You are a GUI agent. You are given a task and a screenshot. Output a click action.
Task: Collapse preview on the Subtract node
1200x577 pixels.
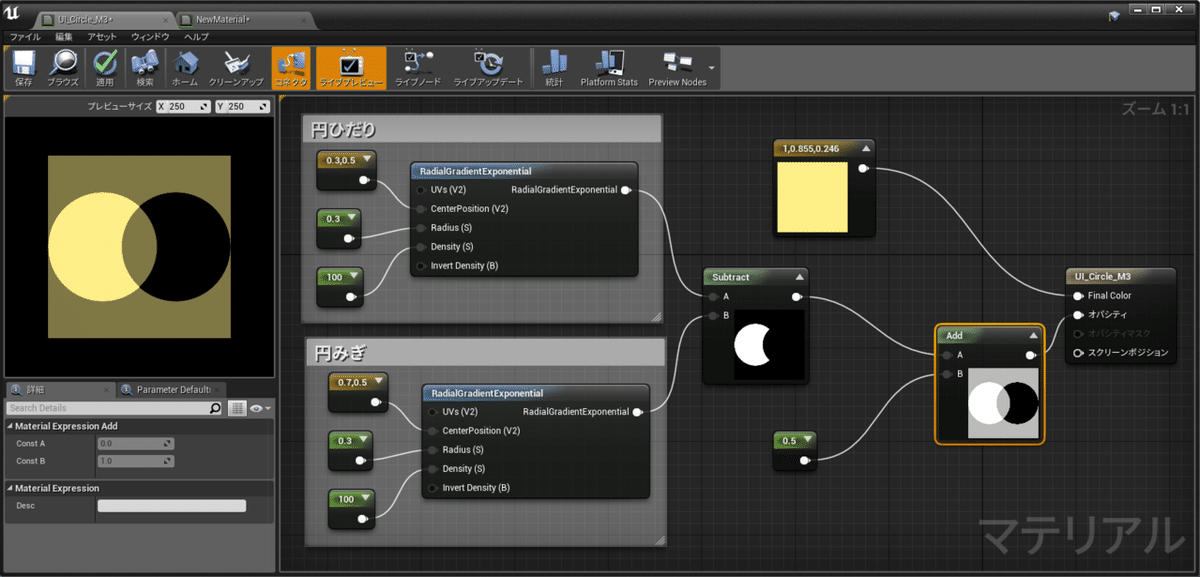[x=799, y=277]
